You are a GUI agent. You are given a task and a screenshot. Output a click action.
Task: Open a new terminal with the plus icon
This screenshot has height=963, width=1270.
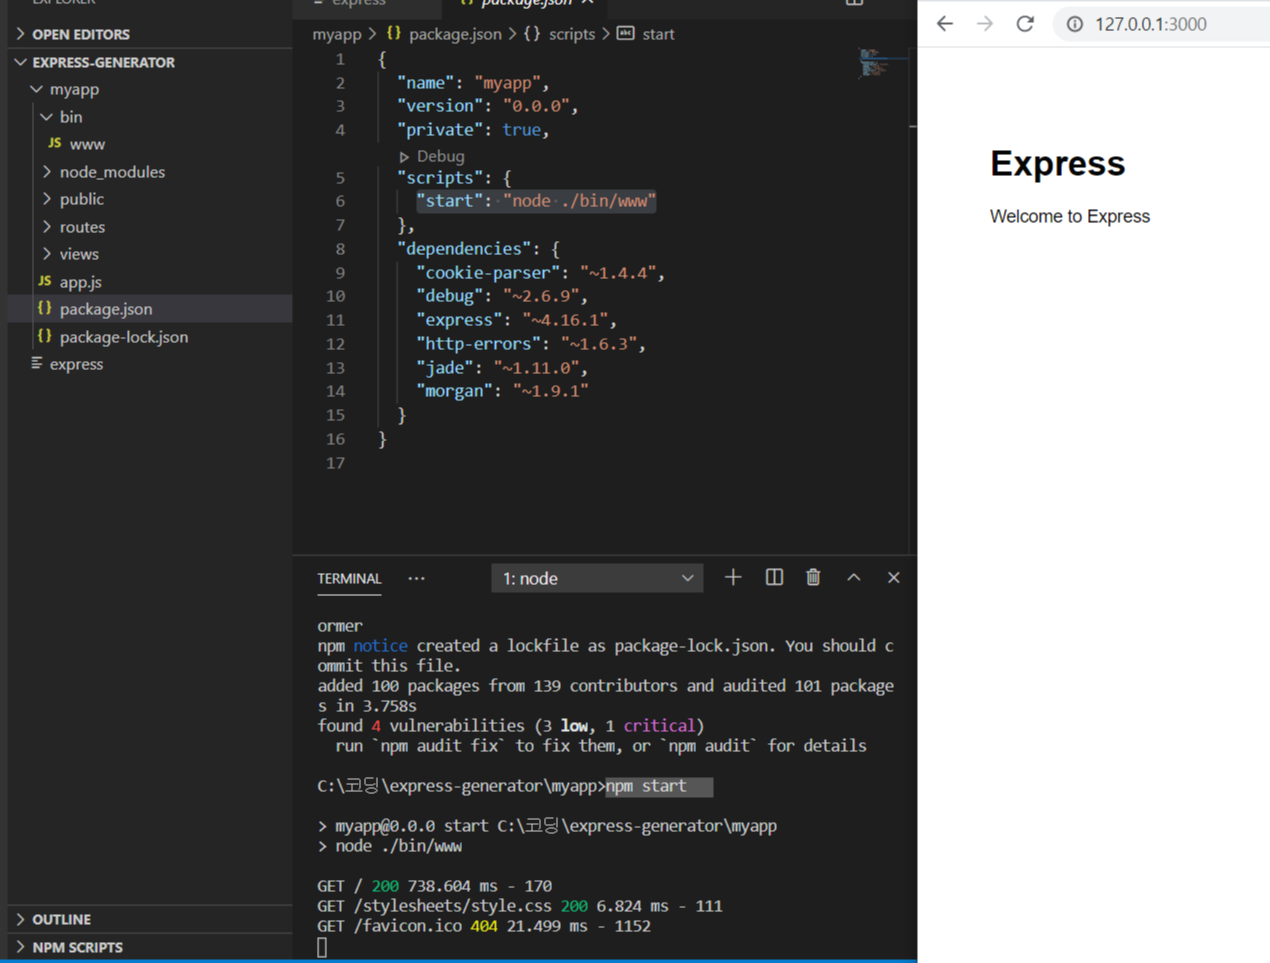click(733, 578)
